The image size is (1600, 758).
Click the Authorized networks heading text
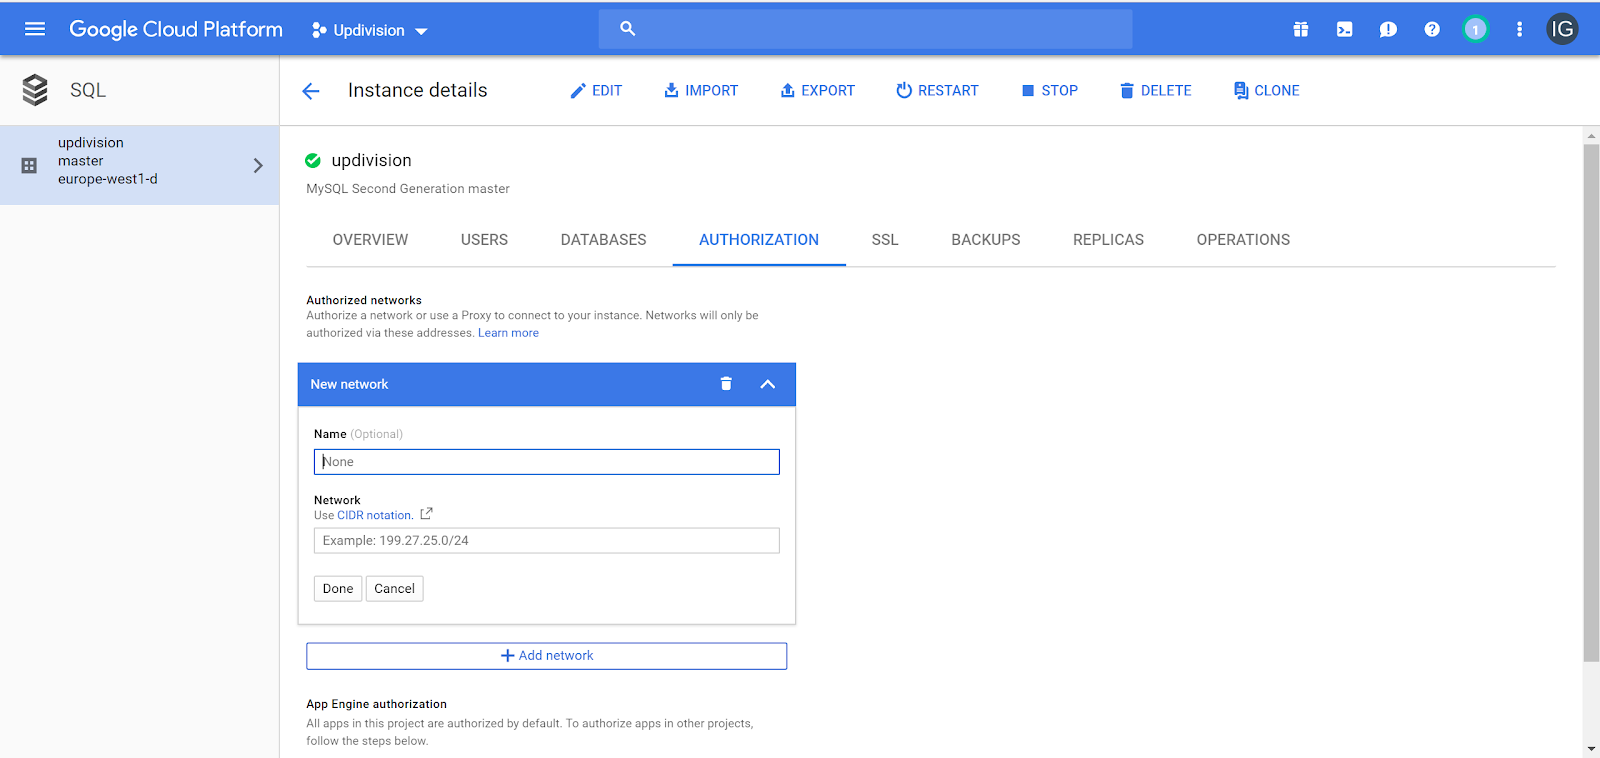(364, 300)
